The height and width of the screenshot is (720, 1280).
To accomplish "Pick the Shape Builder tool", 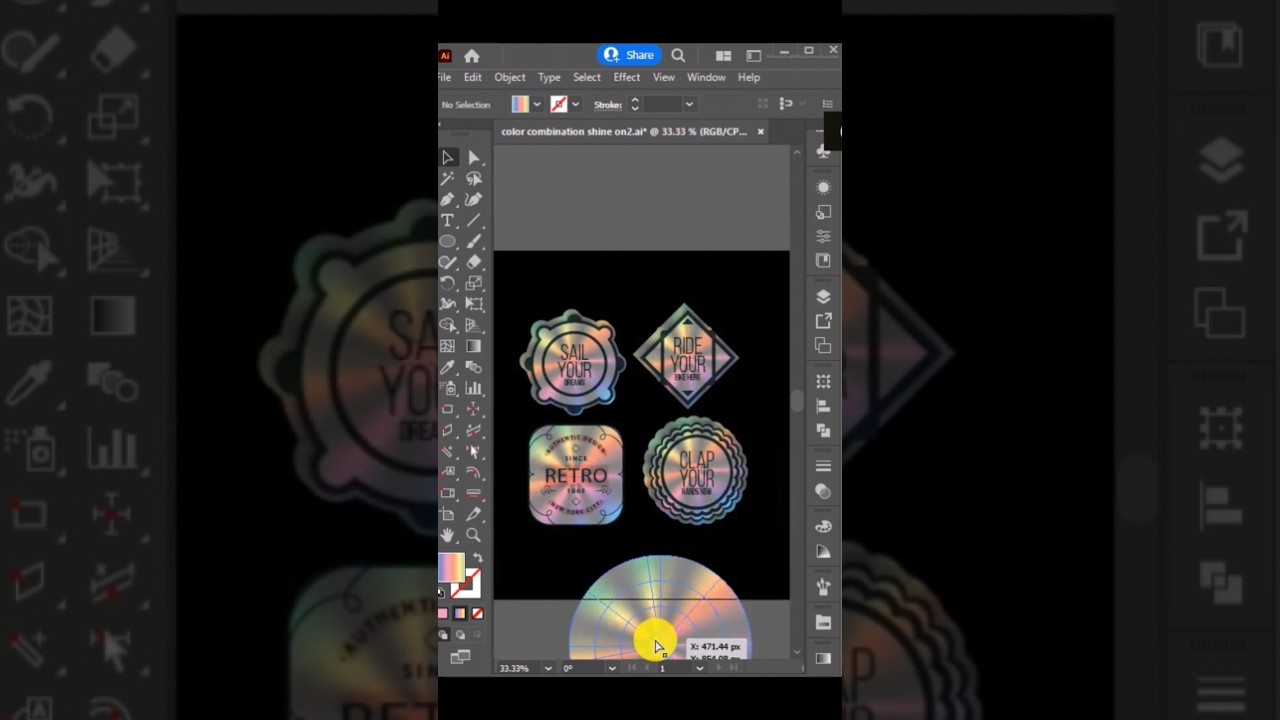I will coord(448,325).
